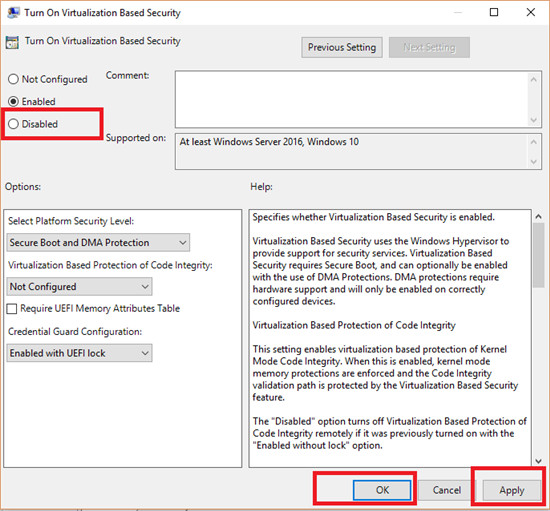
Task: Click the Comment box scroll down arrow
Action: 534,120
